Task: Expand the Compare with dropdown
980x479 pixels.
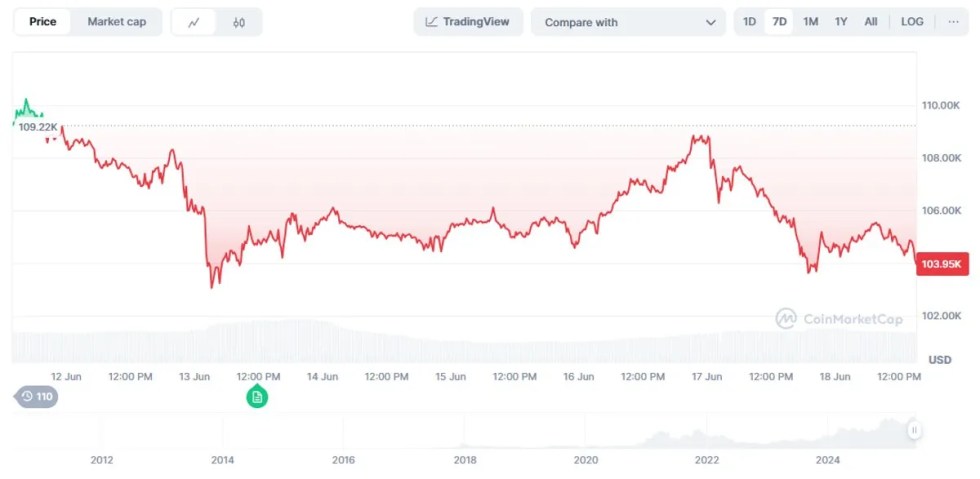Action: coord(630,22)
